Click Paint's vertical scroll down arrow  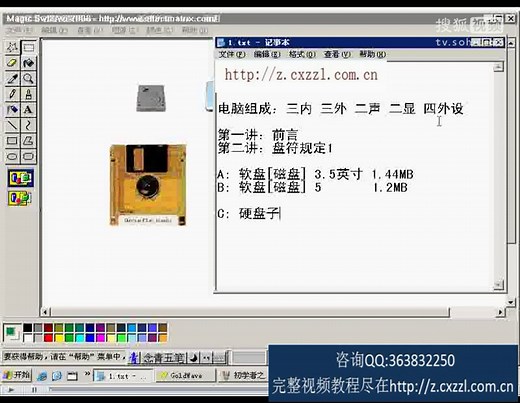511,302
